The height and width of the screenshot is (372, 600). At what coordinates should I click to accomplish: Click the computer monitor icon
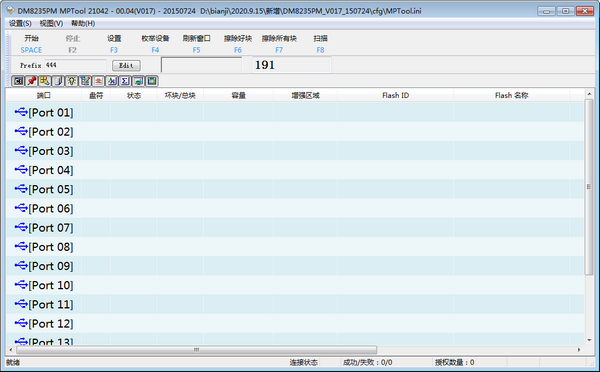[x=139, y=81]
